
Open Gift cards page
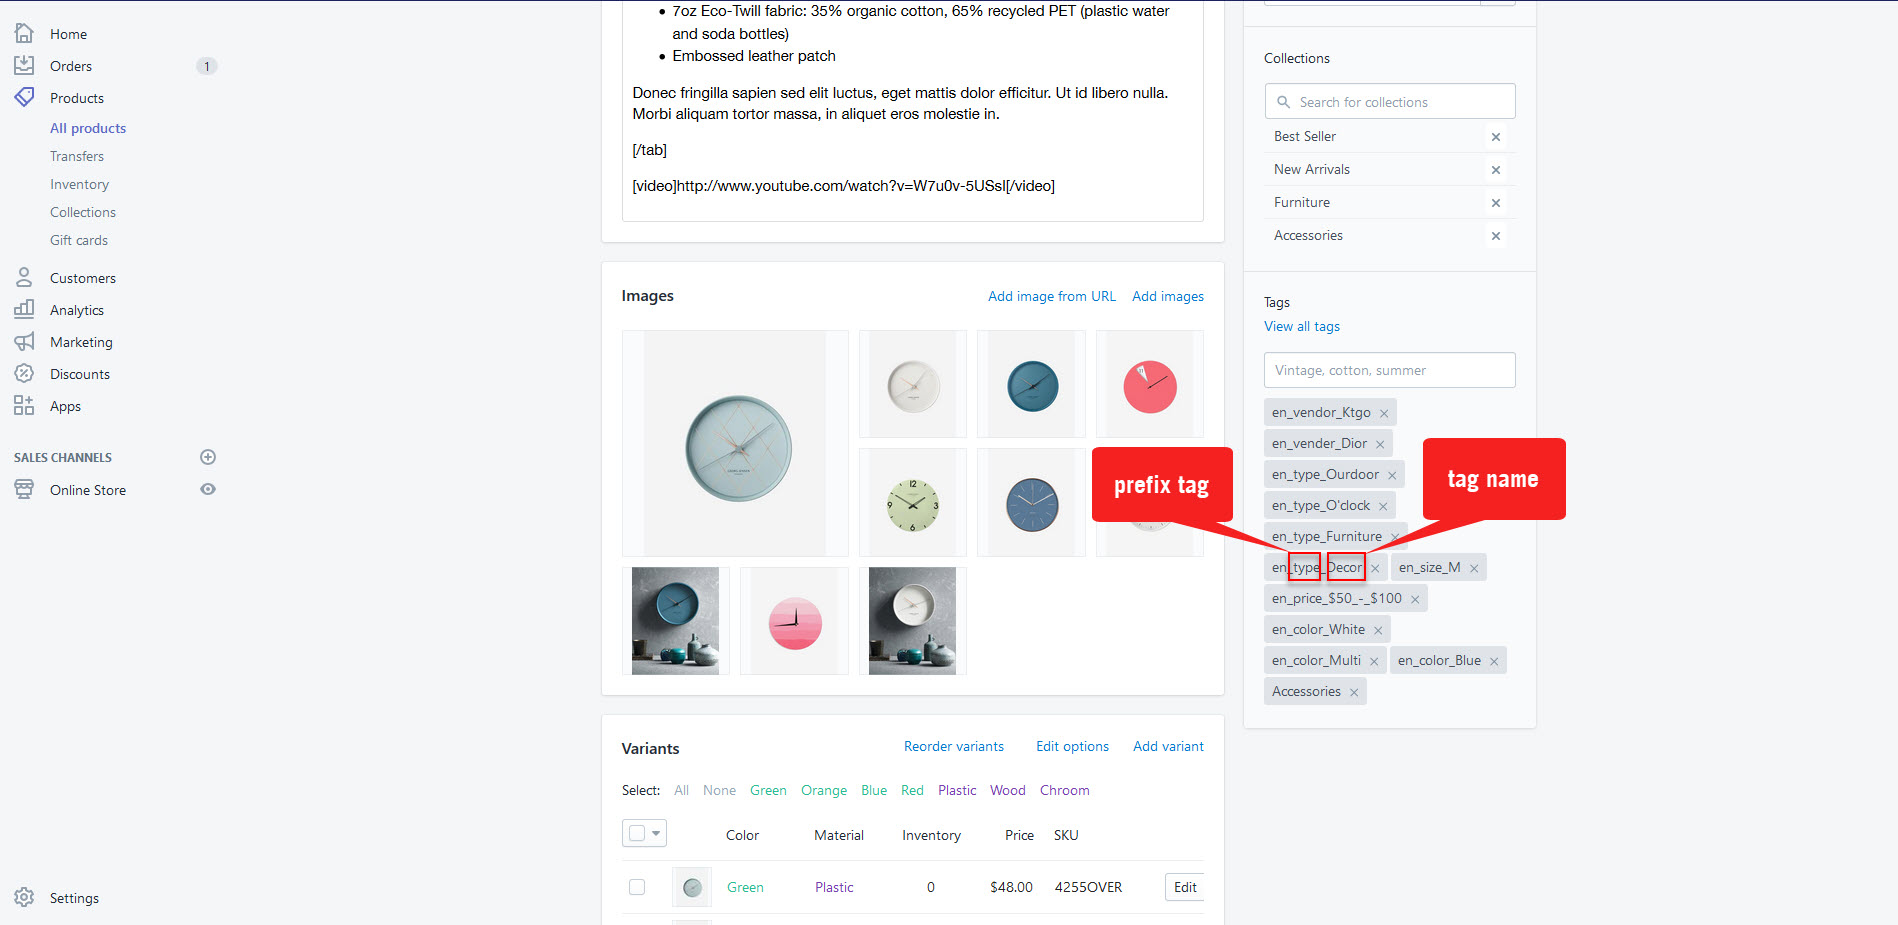click(79, 240)
